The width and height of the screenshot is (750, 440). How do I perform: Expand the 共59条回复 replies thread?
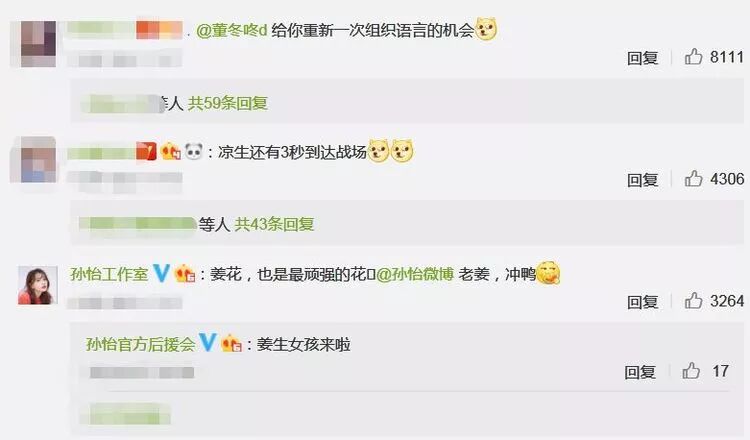pyautogui.click(x=228, y=103)
